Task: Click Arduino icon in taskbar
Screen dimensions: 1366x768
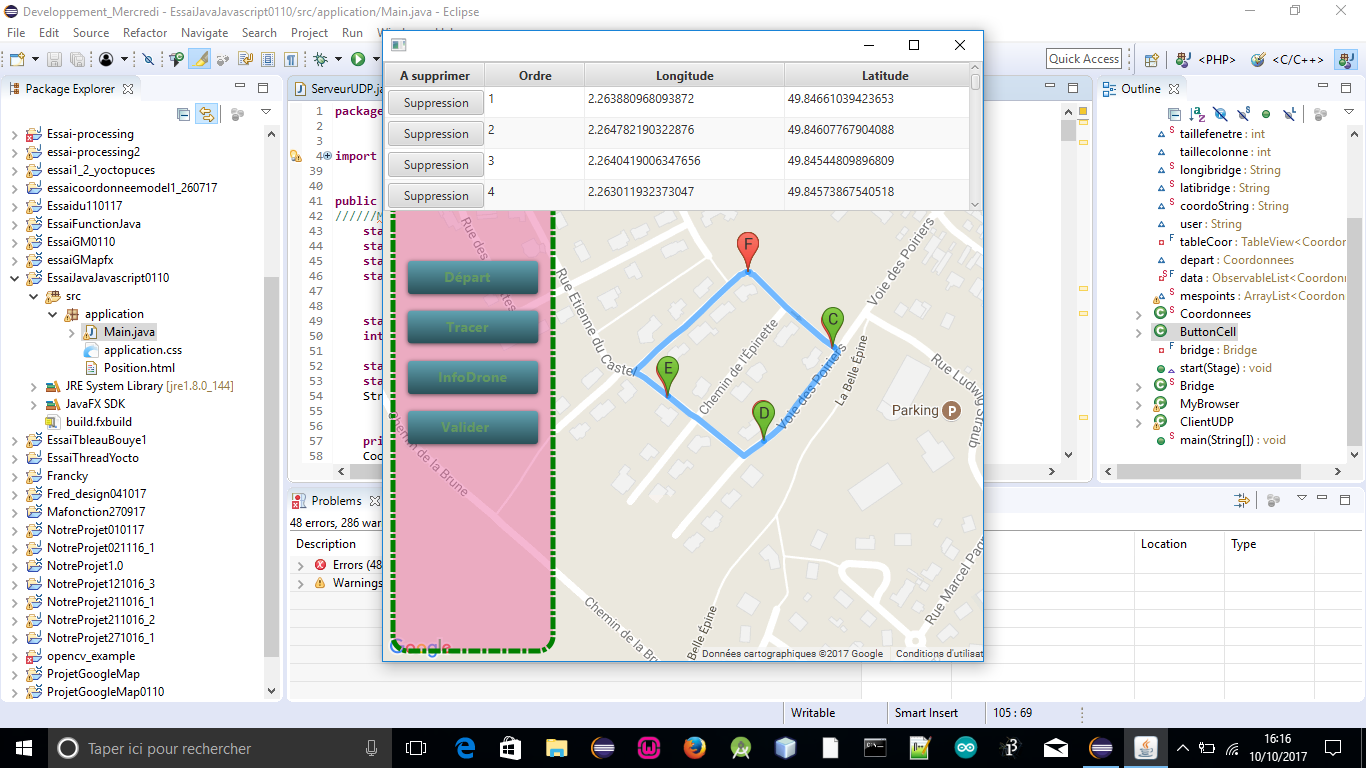Action: click(965, 747)
